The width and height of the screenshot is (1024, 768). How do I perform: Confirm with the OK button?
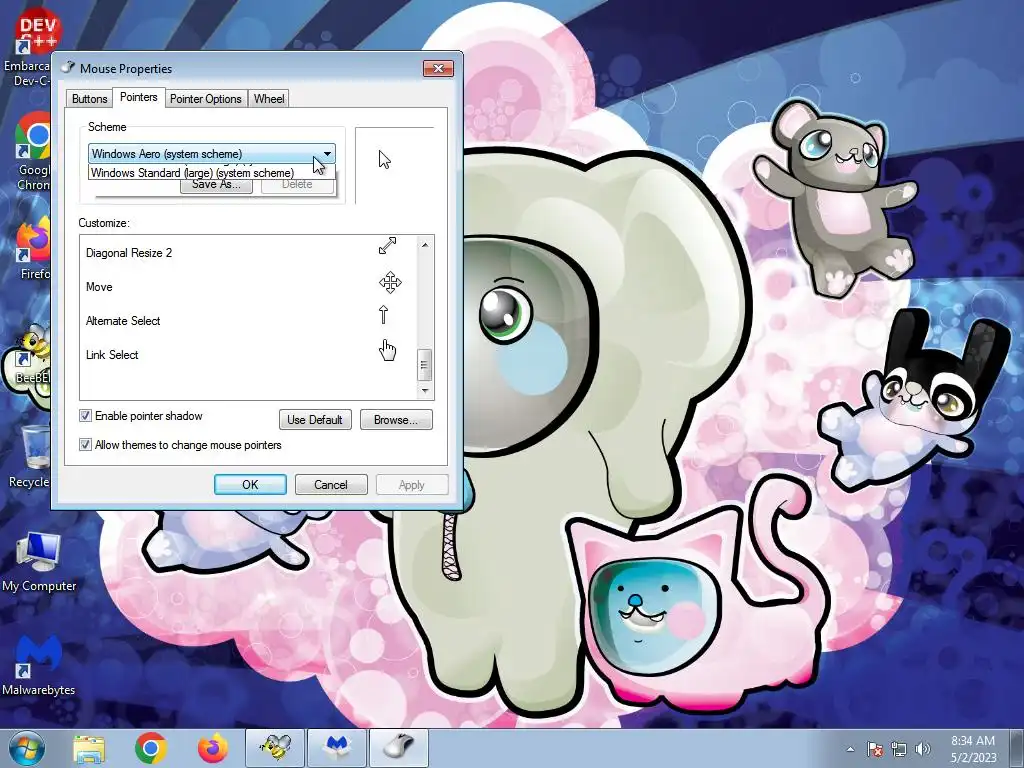tap(250, 485)
